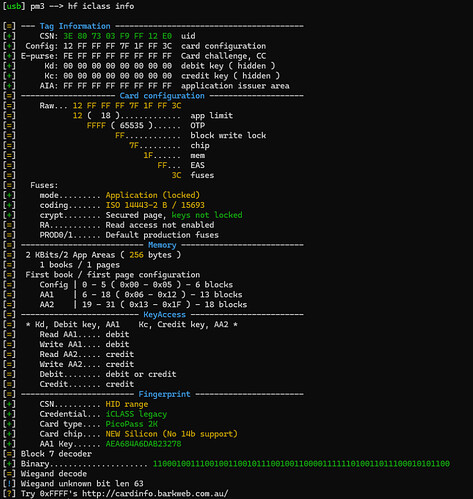Click 'Wiegand unknown bit len 63' warning

[x=82, y=484]
